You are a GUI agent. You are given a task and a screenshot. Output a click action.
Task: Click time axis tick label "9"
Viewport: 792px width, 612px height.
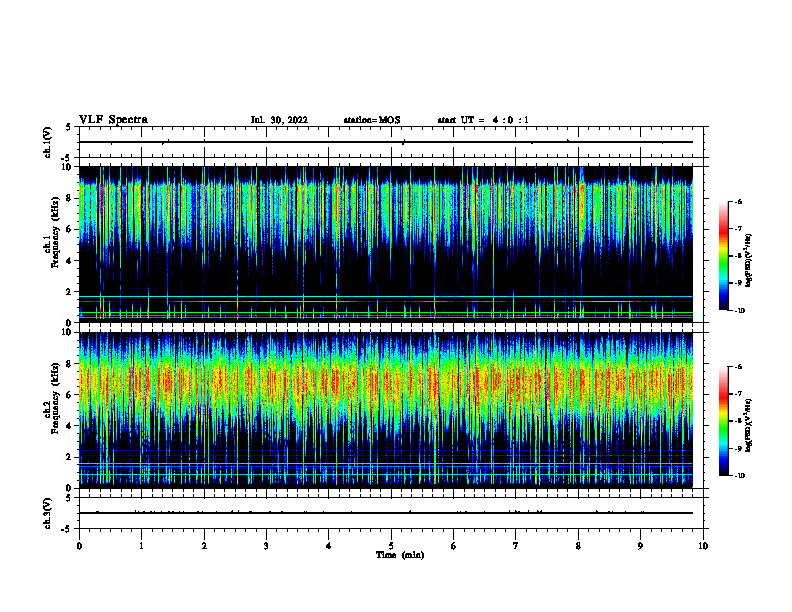pos(640,546)
